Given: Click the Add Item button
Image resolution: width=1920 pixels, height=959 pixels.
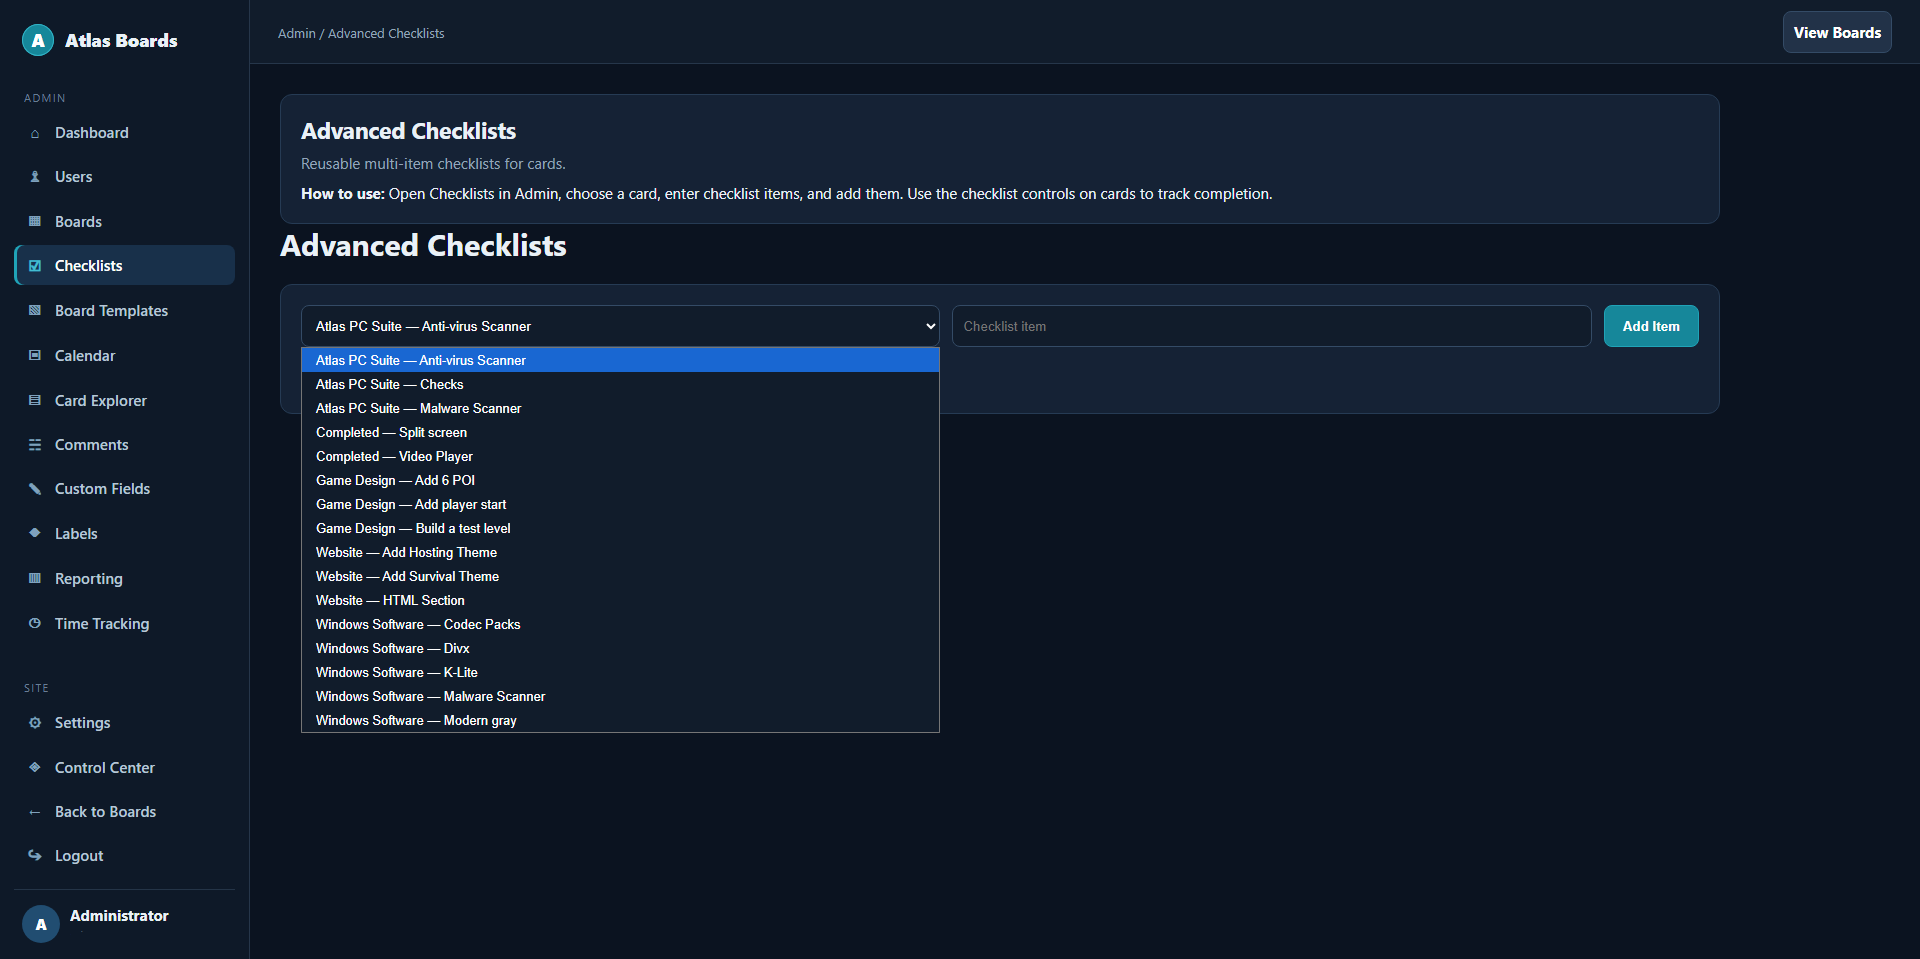Looking at the screenshot, I should point(1651,326).
